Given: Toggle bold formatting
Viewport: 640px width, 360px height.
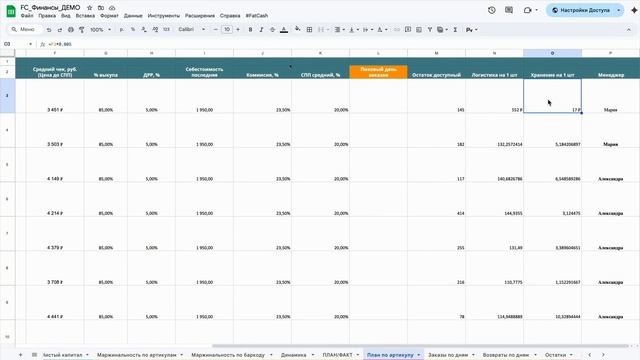Looking at the screenshot, I should [250, 30].
